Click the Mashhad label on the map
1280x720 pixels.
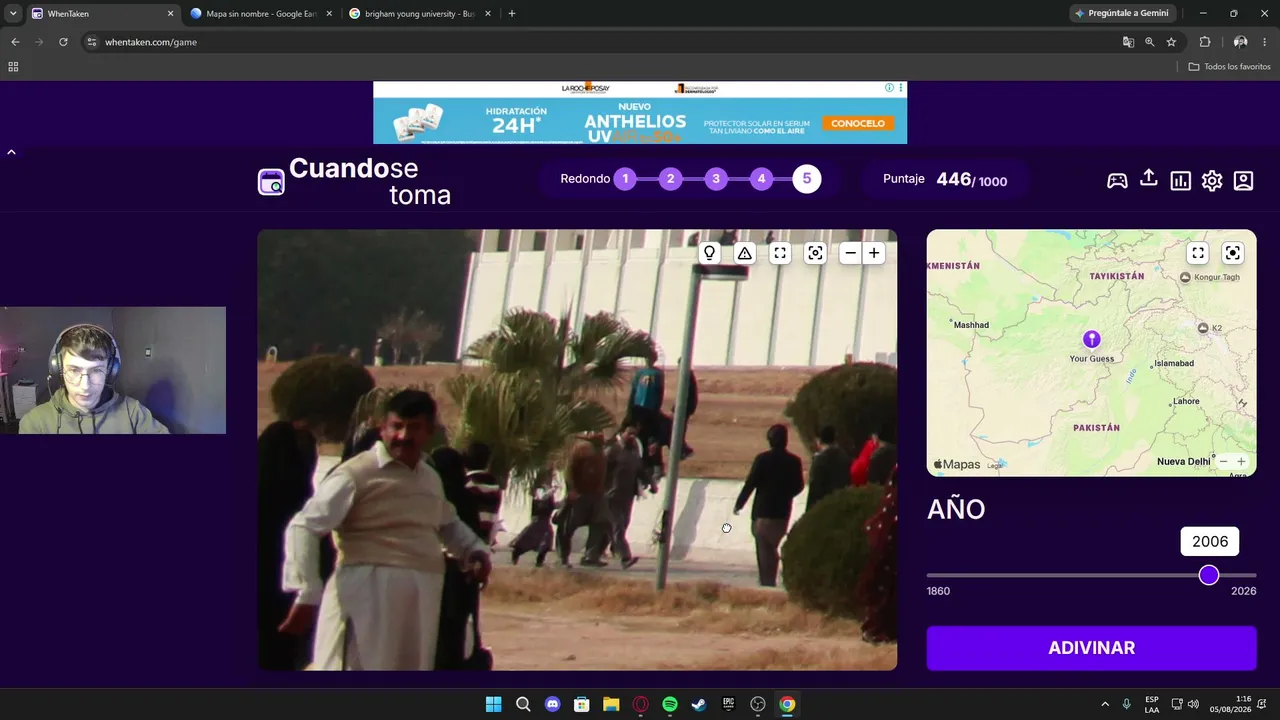[971, 325]
